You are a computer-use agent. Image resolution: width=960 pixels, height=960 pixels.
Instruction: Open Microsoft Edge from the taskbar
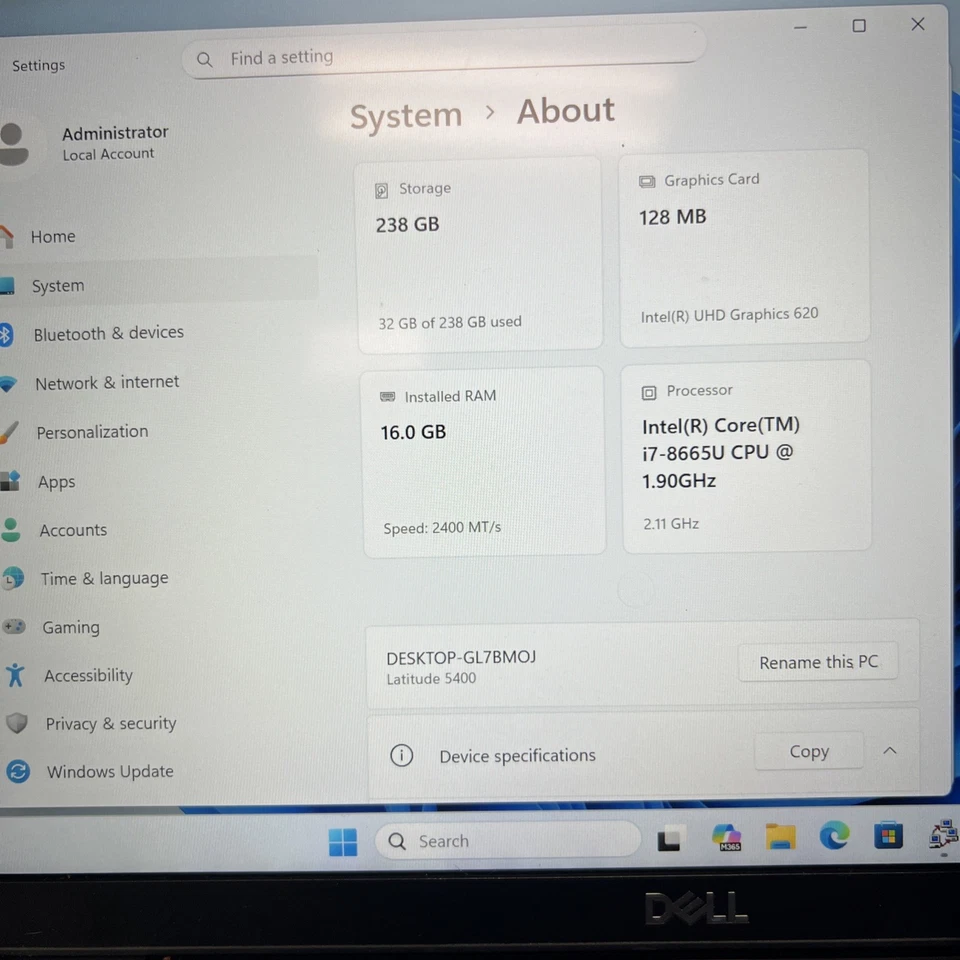pos(834,837)
